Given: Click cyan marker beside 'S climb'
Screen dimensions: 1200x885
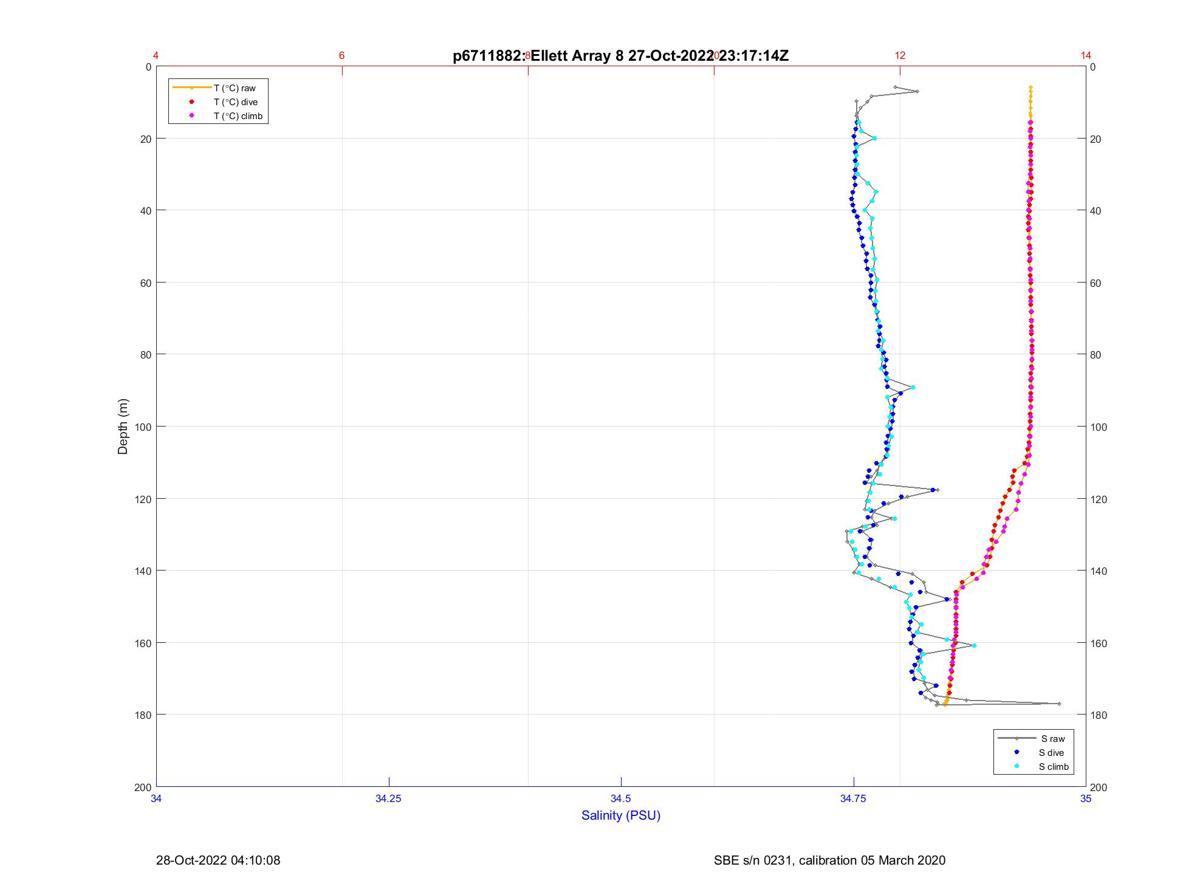Looking at the screenshot, I should point(1017,767).
